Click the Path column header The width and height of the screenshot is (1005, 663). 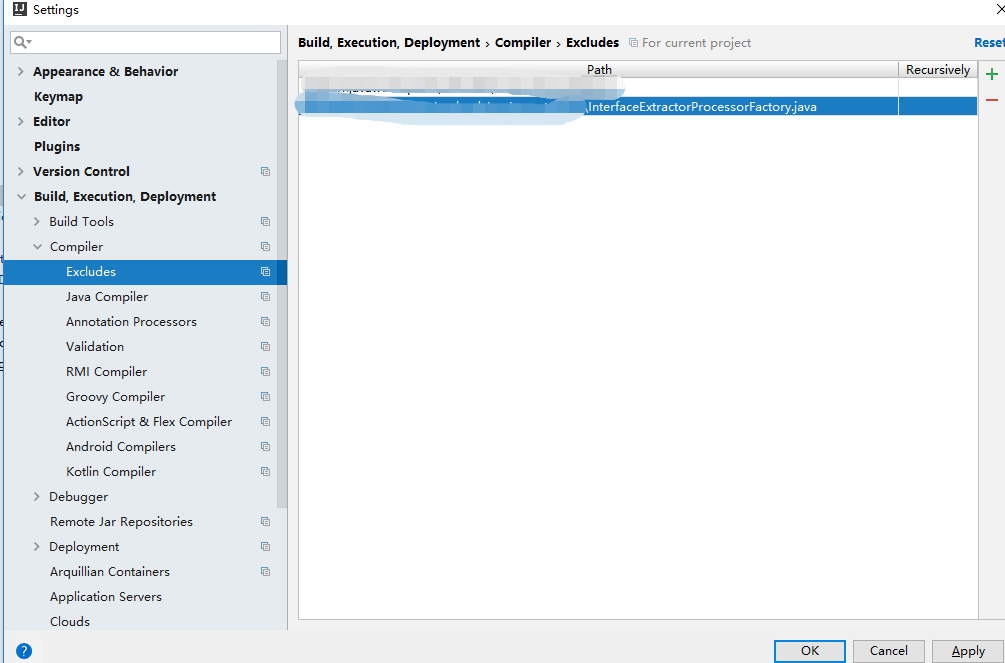pyautogui.click(x=599, y=69)
